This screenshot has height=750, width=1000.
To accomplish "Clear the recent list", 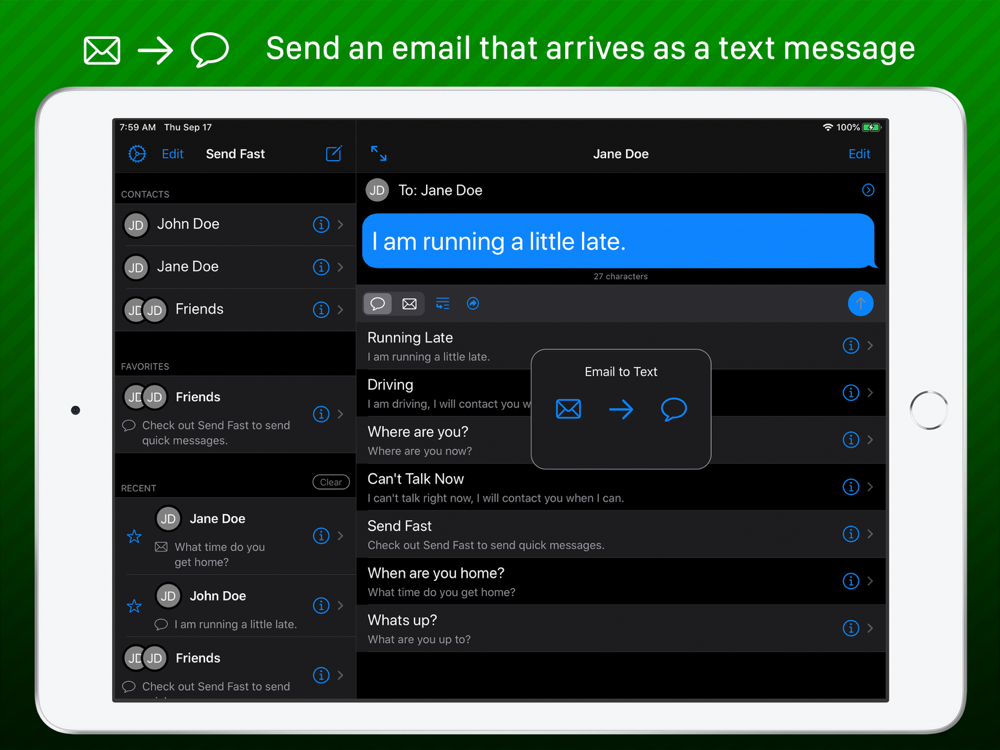I will pyautogui.click(x=331, y=482).
